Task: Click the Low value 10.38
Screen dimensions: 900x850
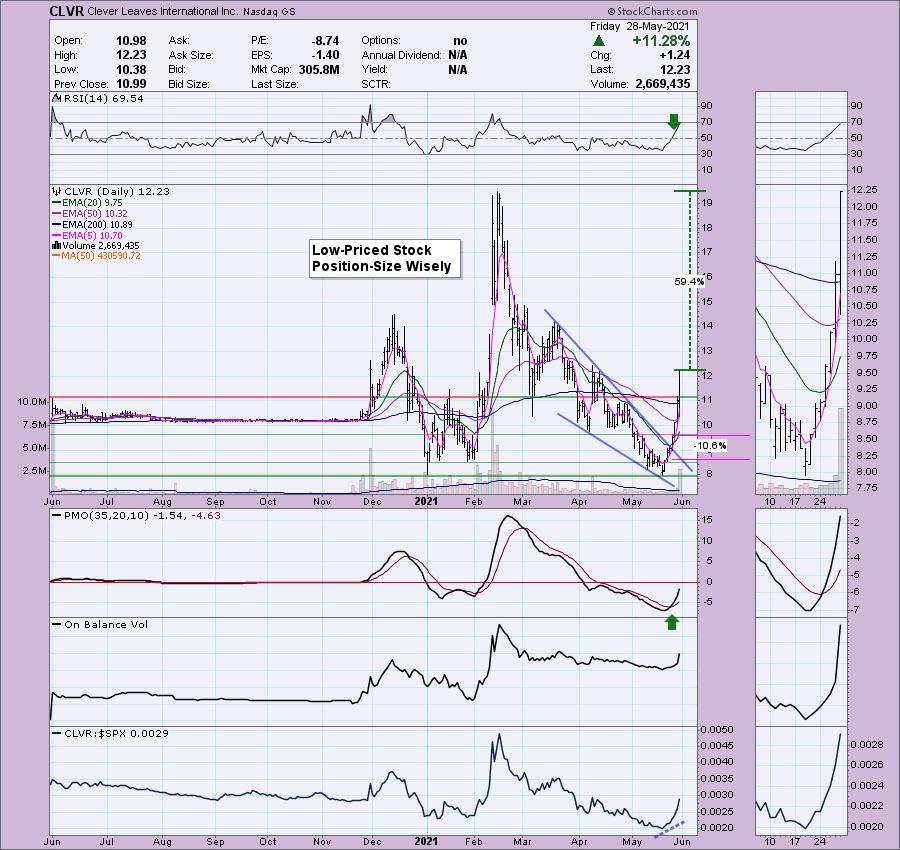Action: [131, 69]
